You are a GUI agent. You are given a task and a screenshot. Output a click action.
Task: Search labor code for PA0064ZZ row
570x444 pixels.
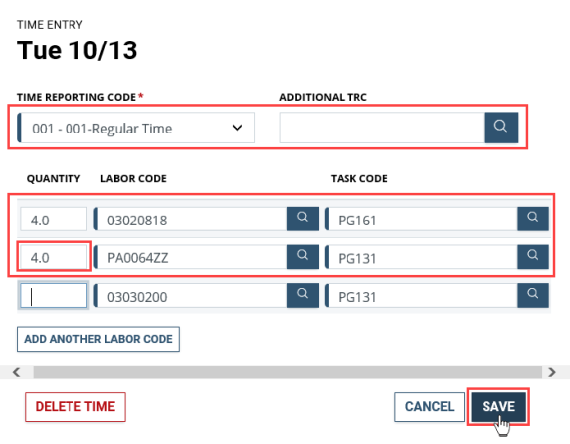pos(302,257)
